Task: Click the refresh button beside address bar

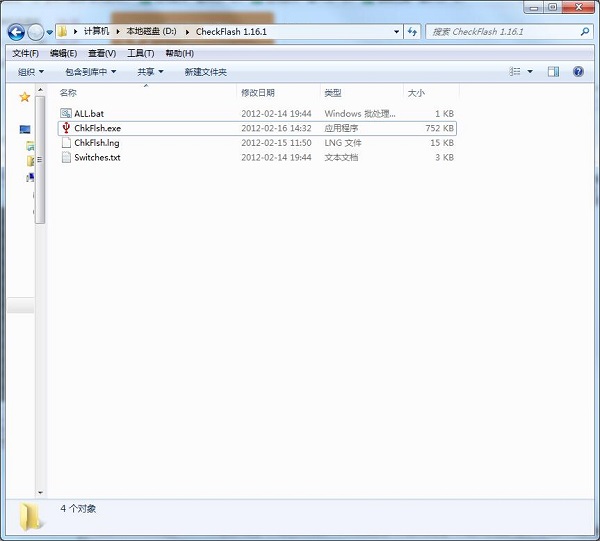Action: 411,32
